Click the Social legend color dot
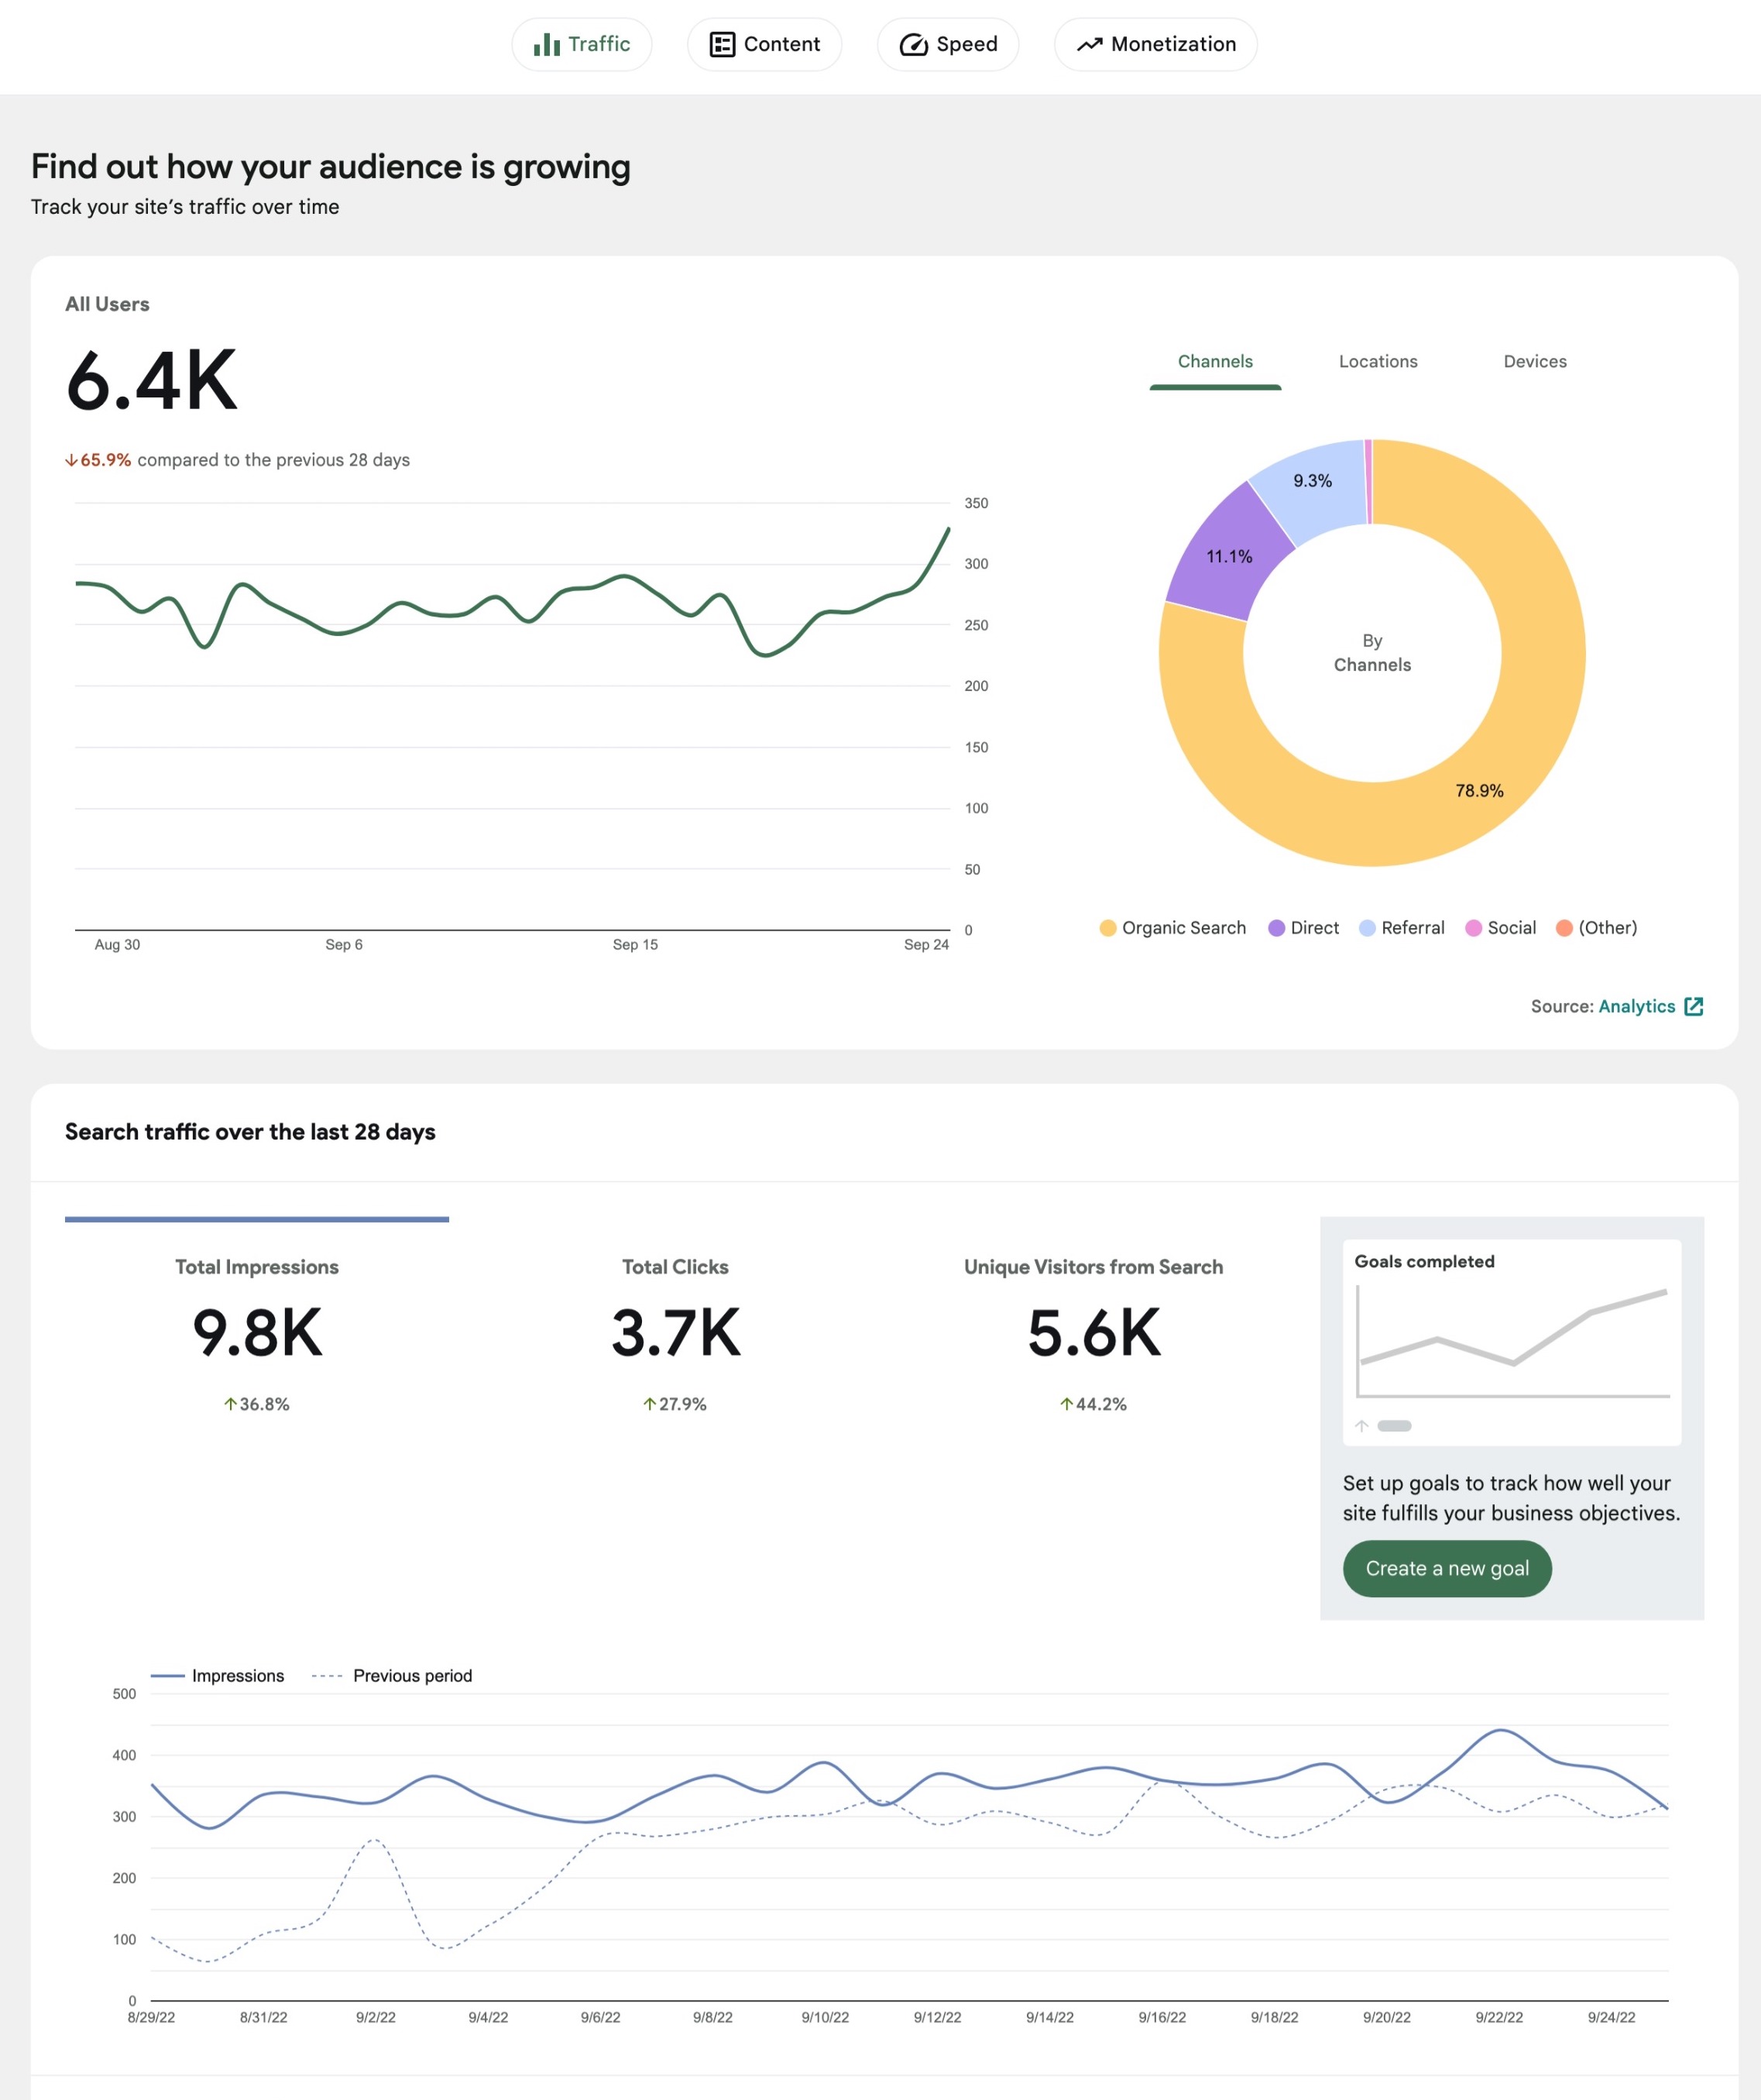Viewport: 1761px width, 2100px height. (x=1473, y=928)
